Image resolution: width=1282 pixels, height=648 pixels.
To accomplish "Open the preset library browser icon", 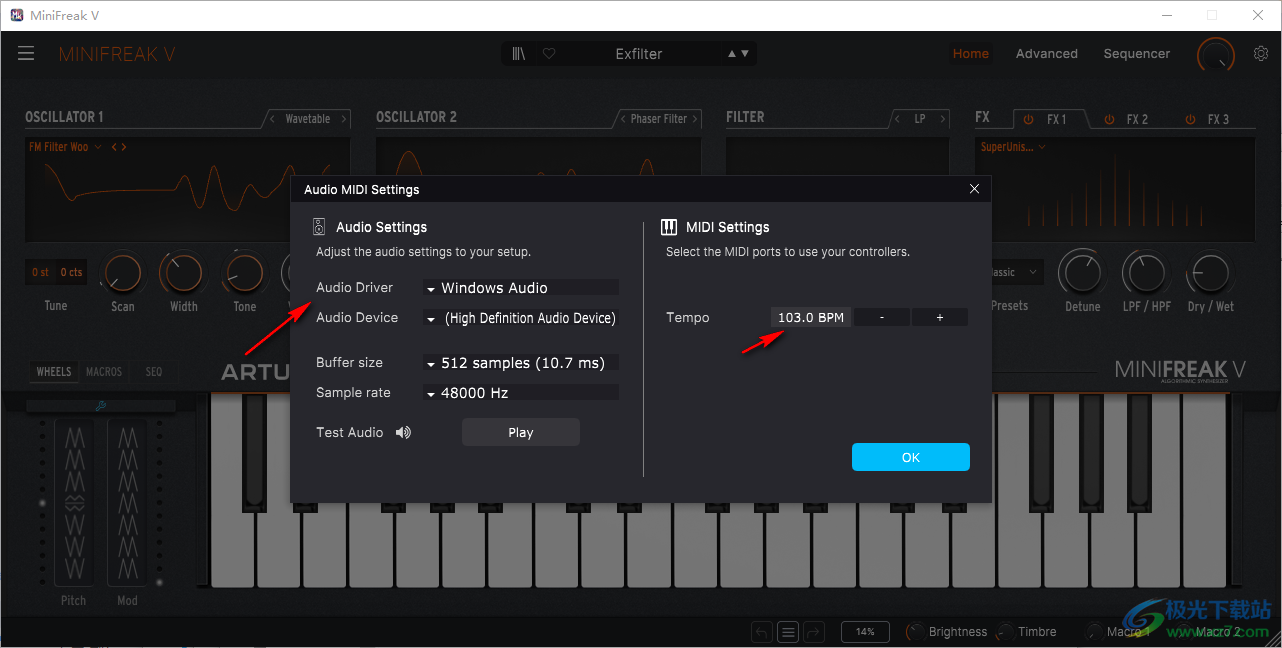I will point(518,54).
